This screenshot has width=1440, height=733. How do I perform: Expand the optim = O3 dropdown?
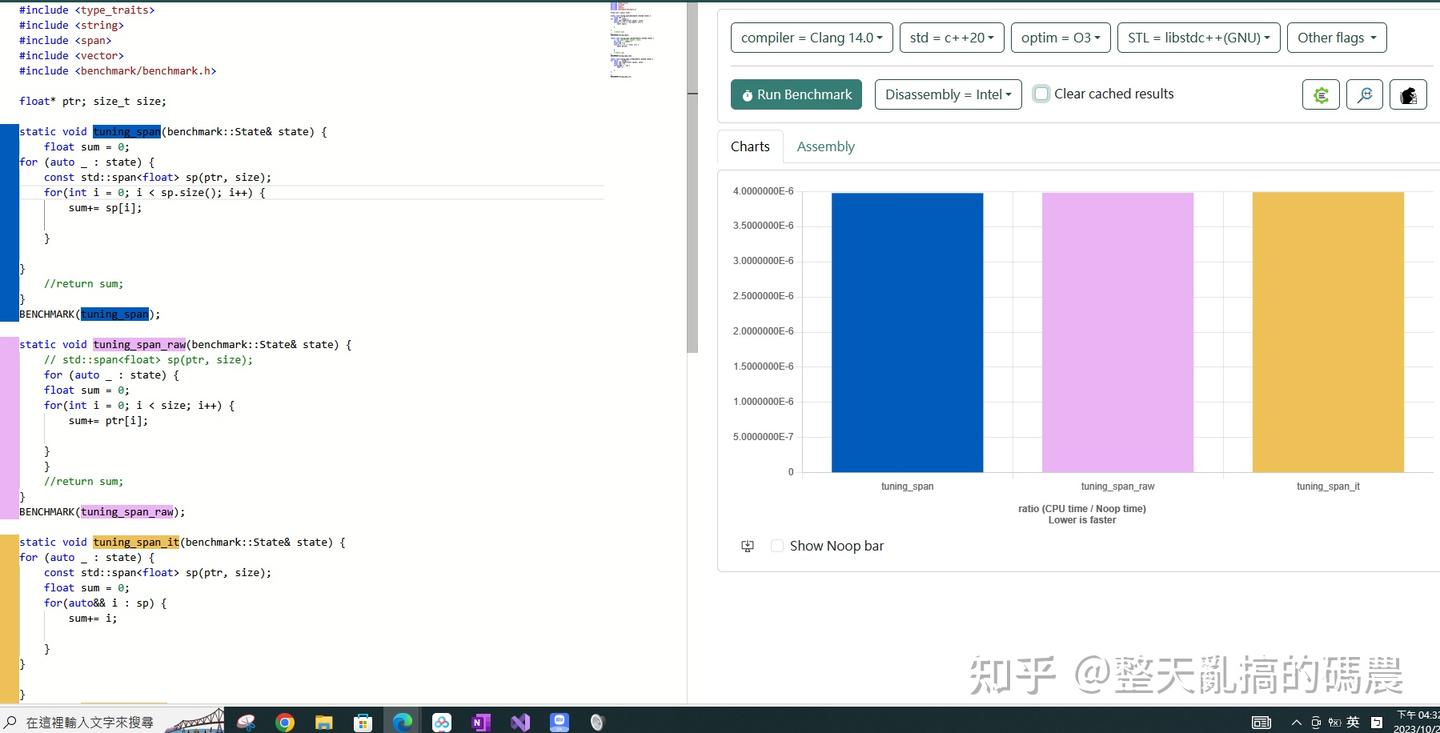1060,38
